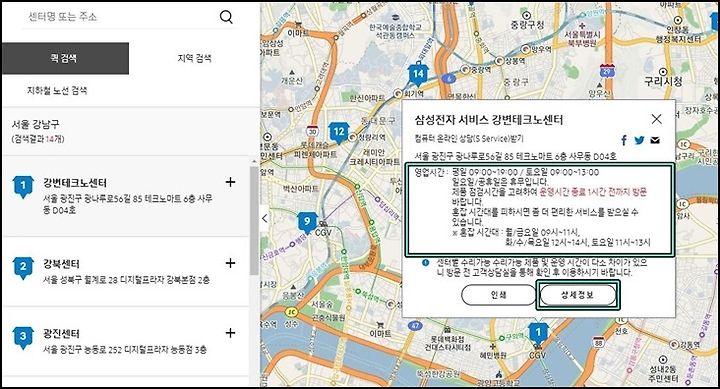Select the 퀵 검색 tab
The height and width of the screenshot is (389, 720).
[65, 58]
